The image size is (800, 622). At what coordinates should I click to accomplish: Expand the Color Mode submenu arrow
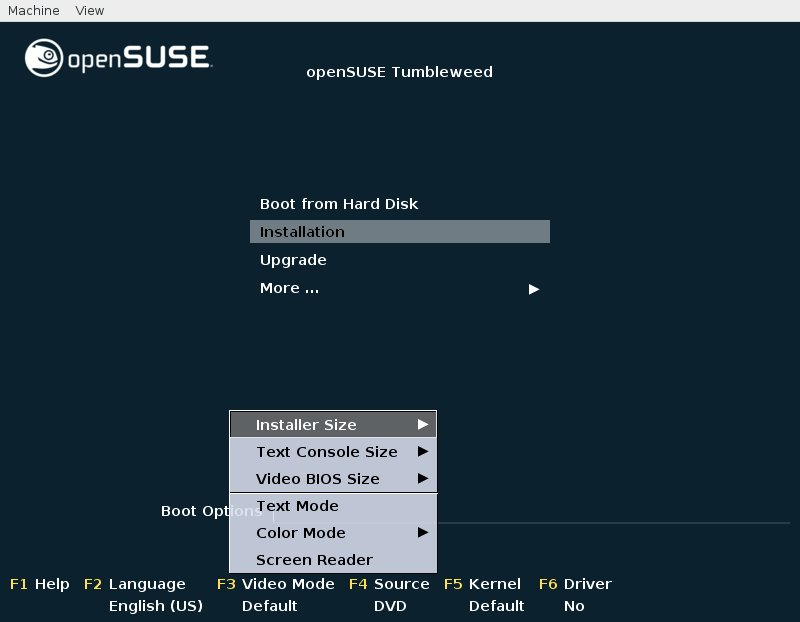(x=422, y=532)
